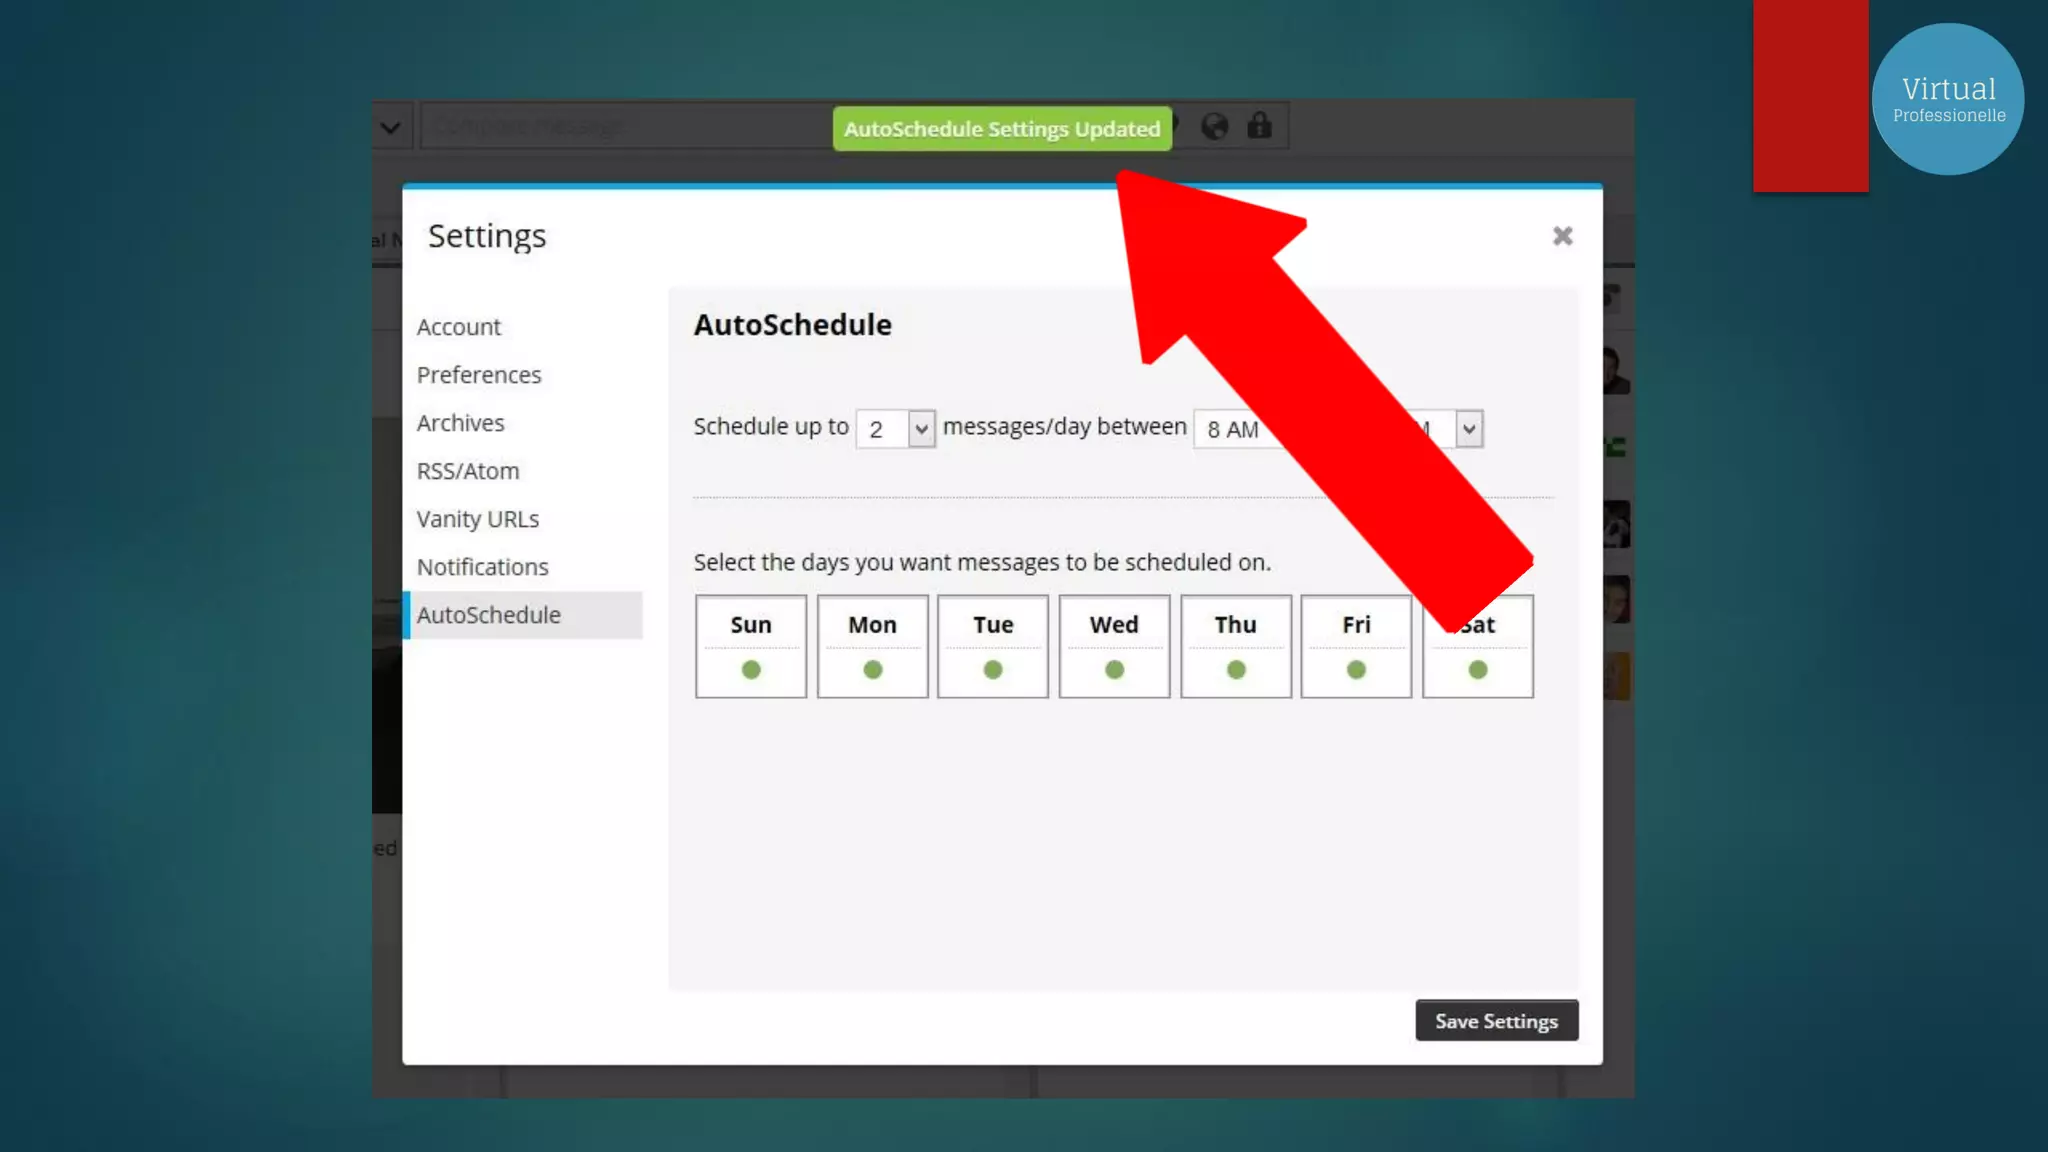Click Save Settings button
This screenshot has height=1152, width=2048.
[x=1496, y=1021]
